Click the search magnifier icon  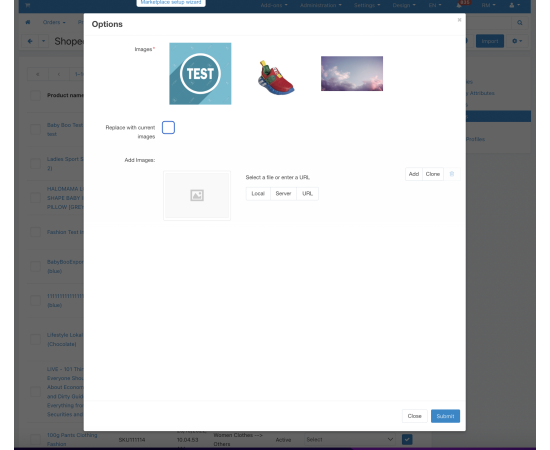(520, 23)
